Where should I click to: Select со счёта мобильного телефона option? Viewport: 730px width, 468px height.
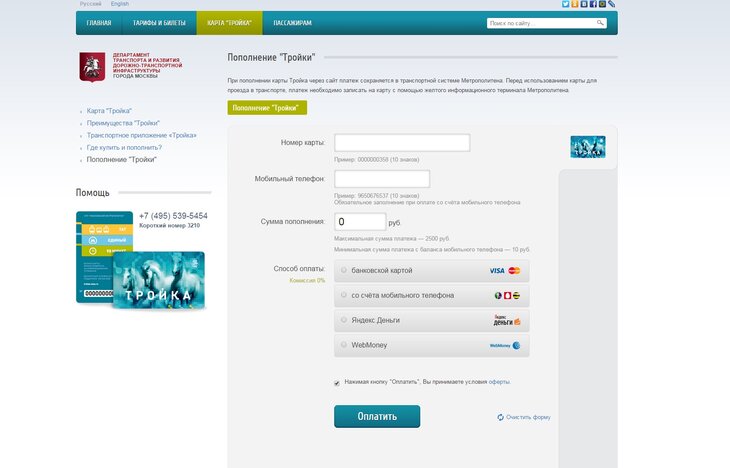pos(344,295)
